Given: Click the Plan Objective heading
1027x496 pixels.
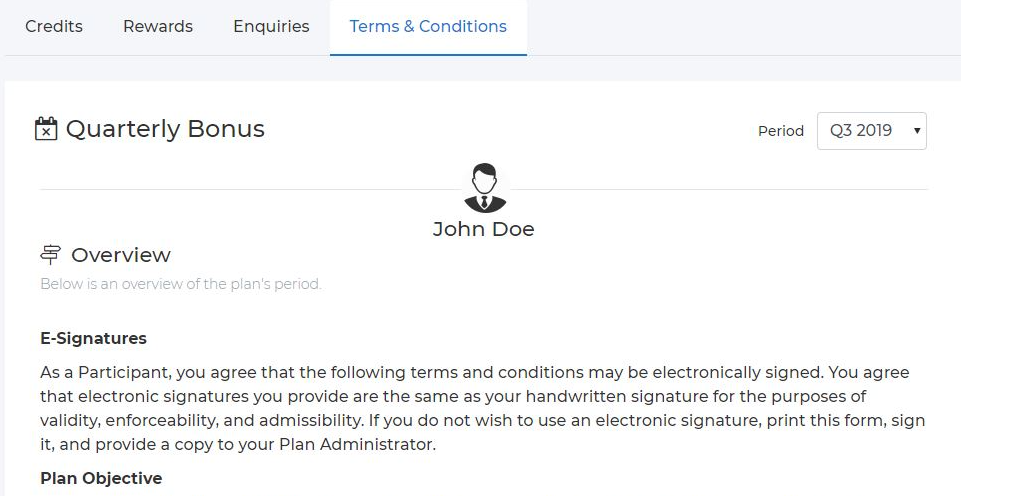Looking at the screenshot, I should tap(101, 478).
